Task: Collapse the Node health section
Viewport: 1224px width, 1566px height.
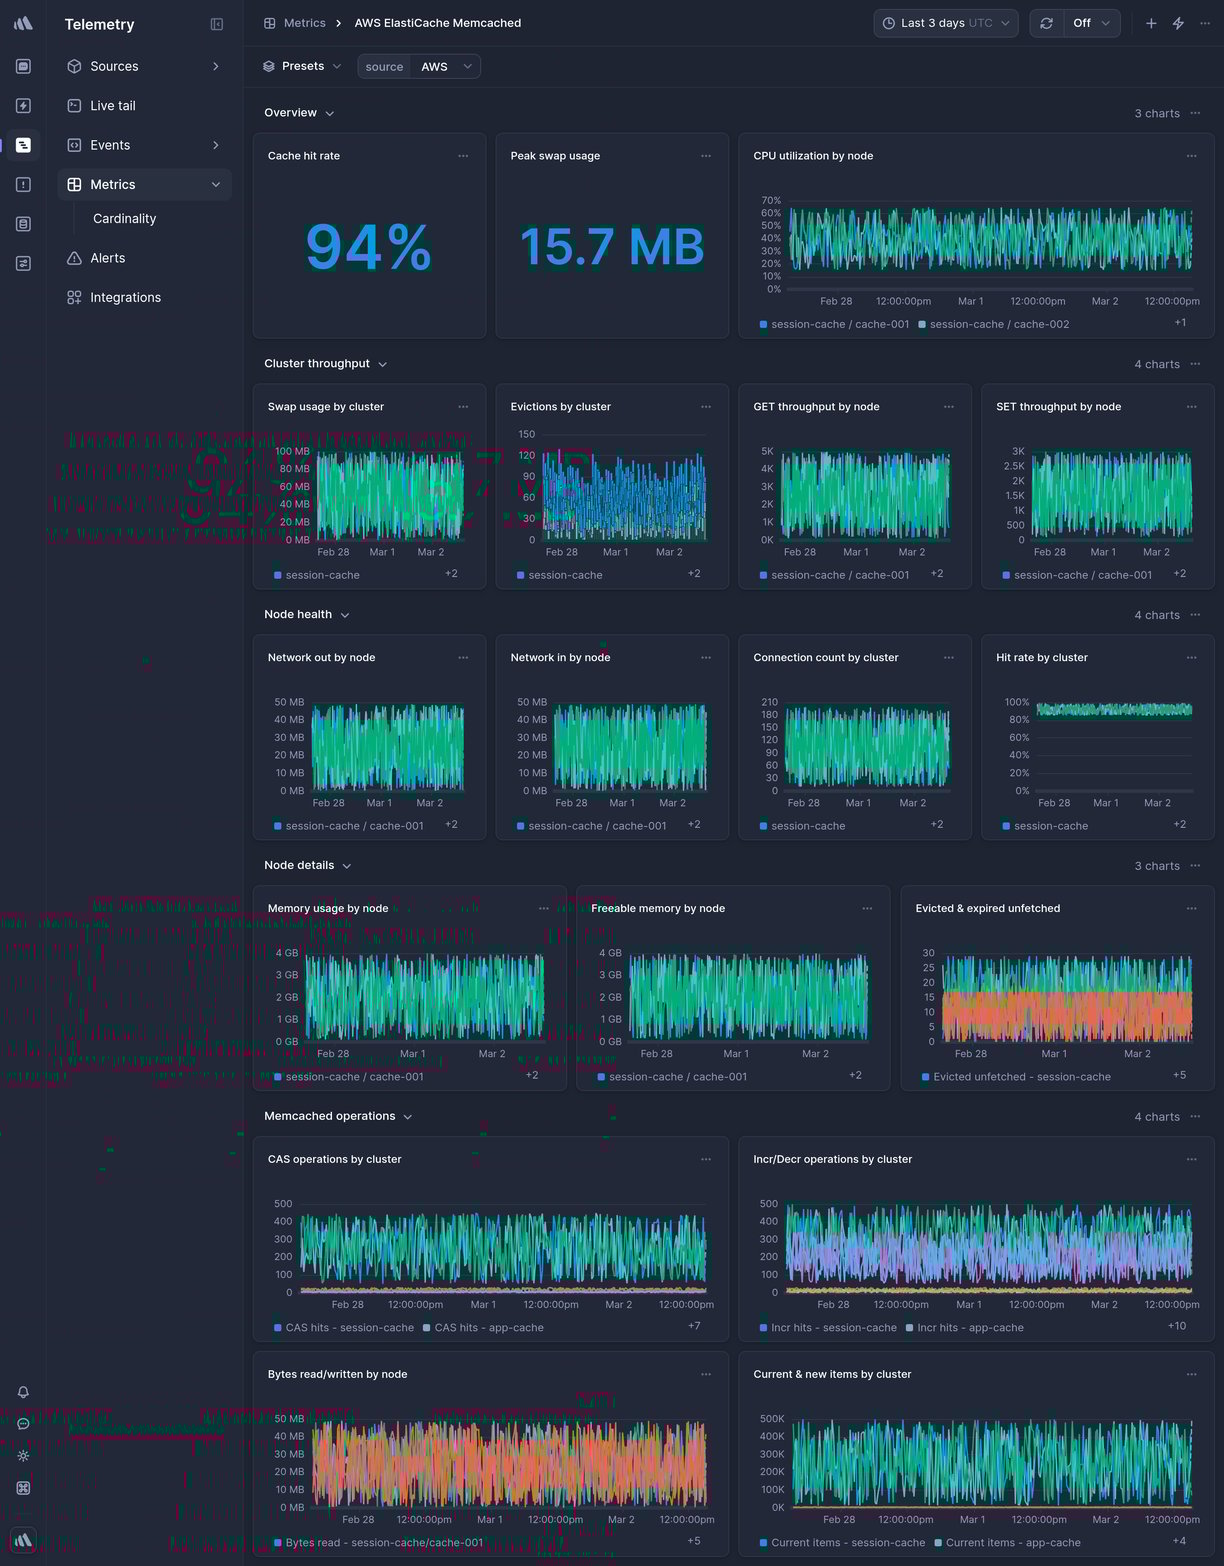Action: click(x=345, y=615)
